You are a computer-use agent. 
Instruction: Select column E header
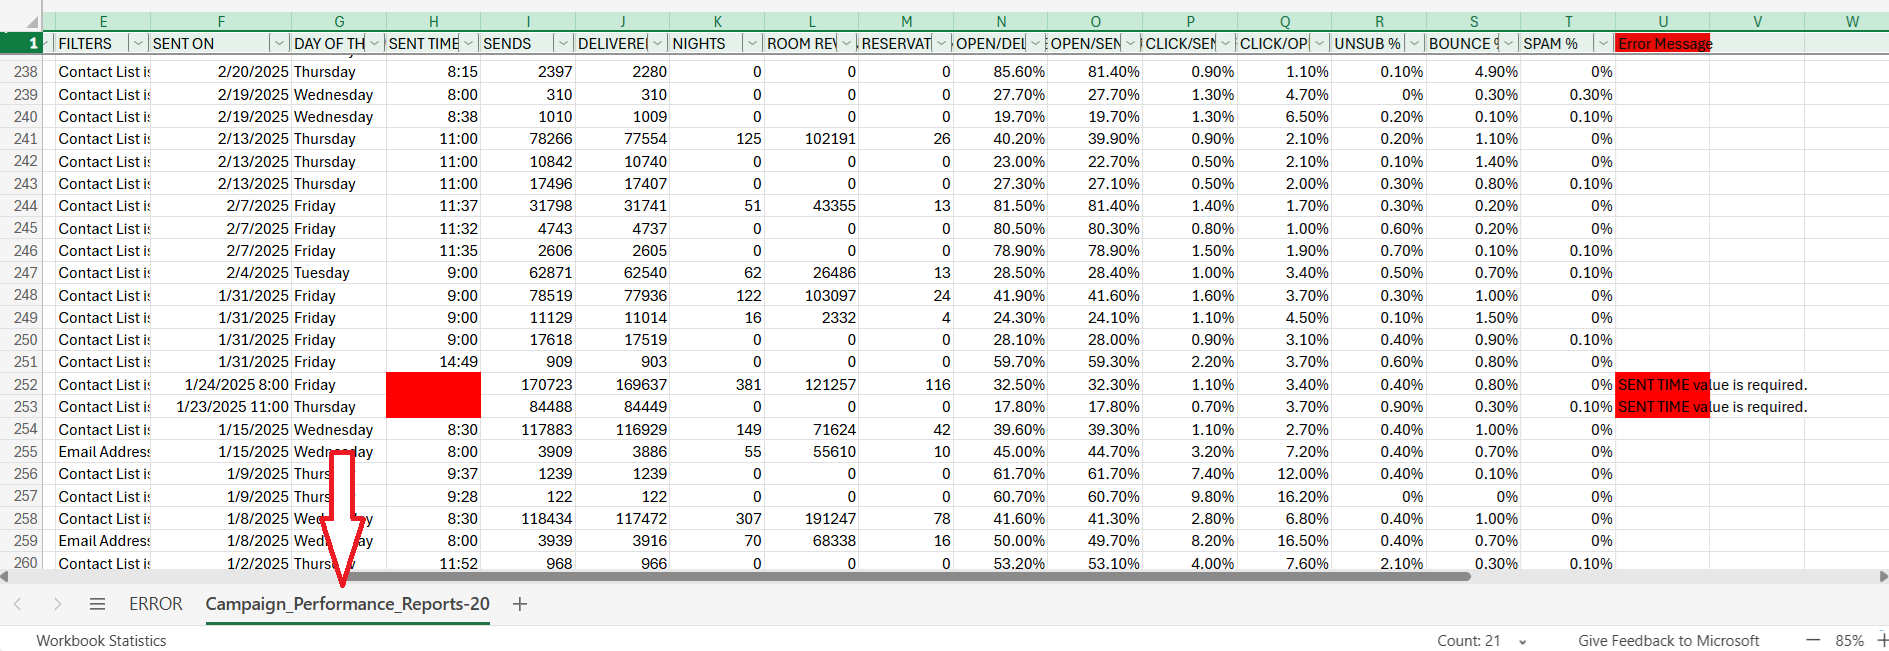pyautogui.click(x=103, y=22)
